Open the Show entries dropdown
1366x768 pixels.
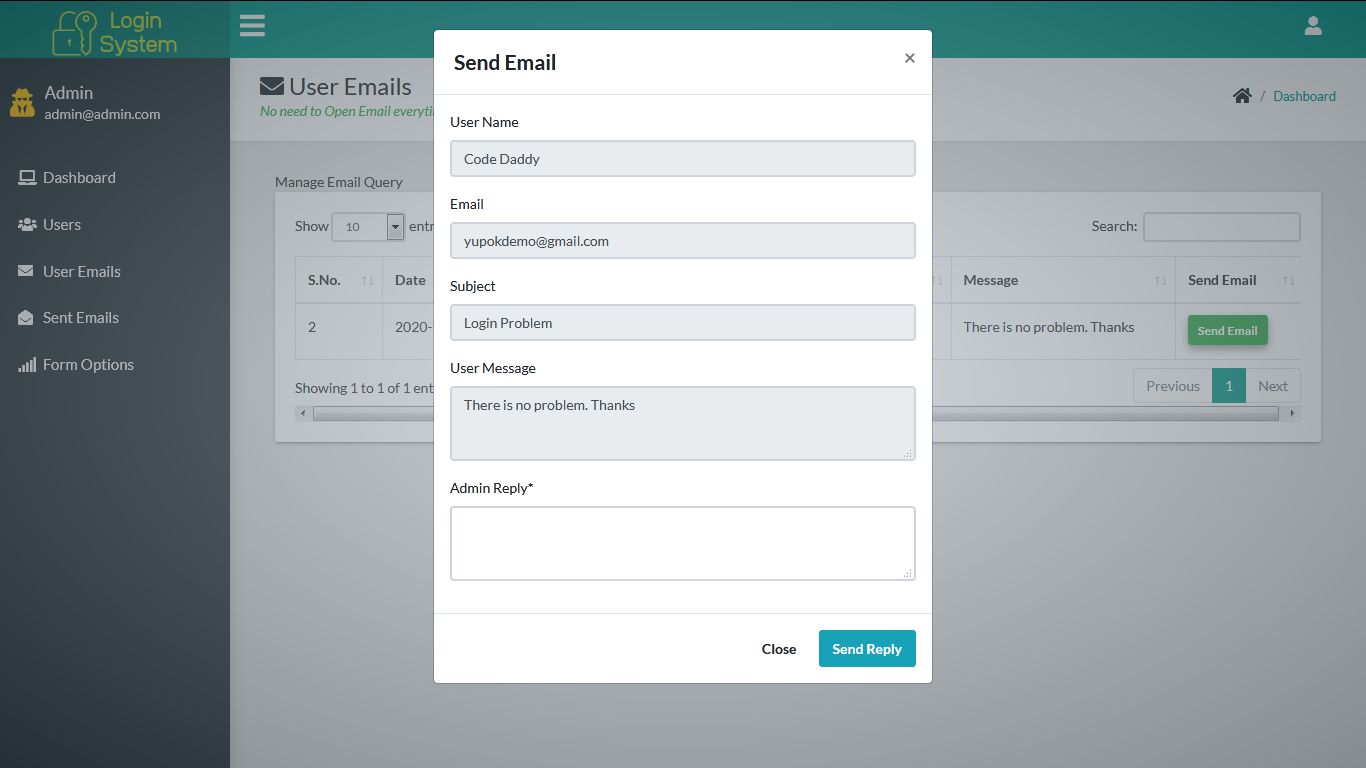(368, 226)
